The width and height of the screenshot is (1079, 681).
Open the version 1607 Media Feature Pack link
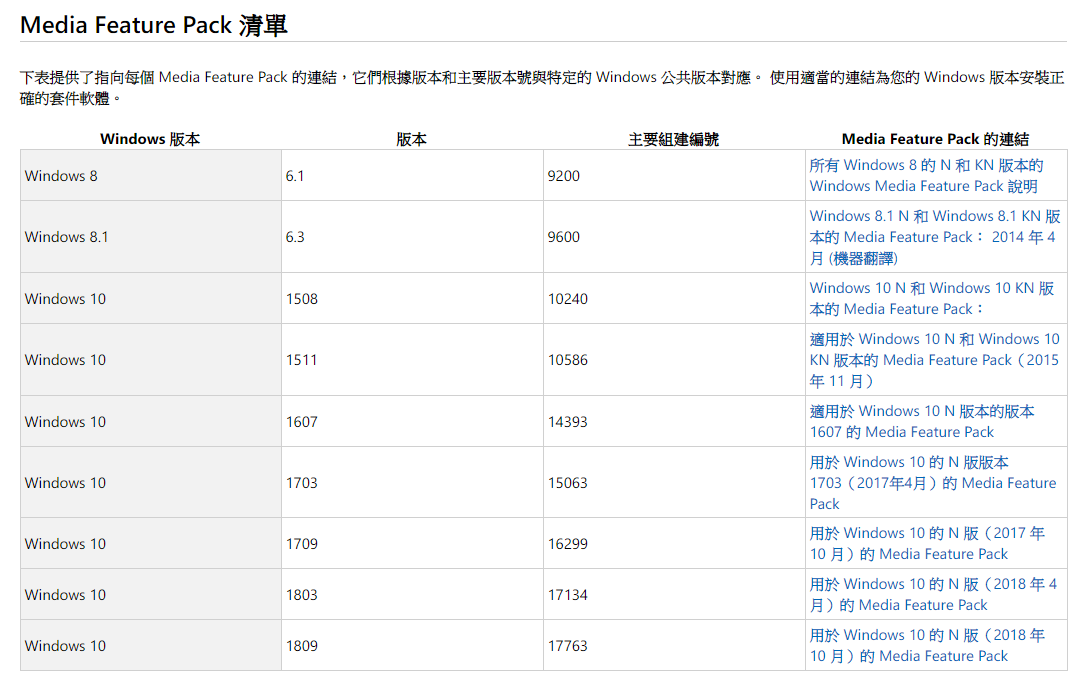tap(922, 422)
